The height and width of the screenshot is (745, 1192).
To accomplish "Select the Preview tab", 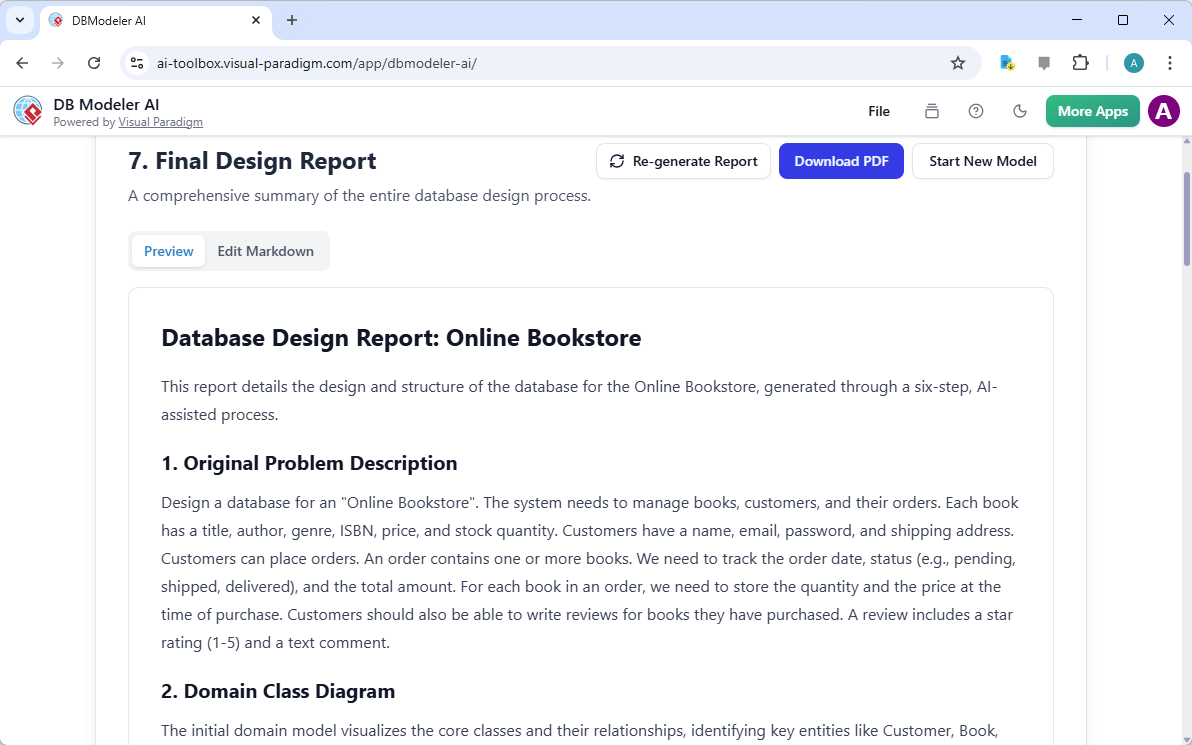I will 168,250.
